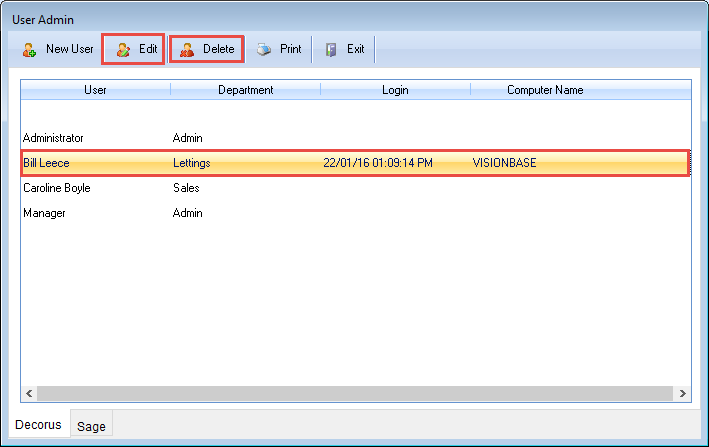
Task: Switch to the Sage tab
Action: coord(91,426)
